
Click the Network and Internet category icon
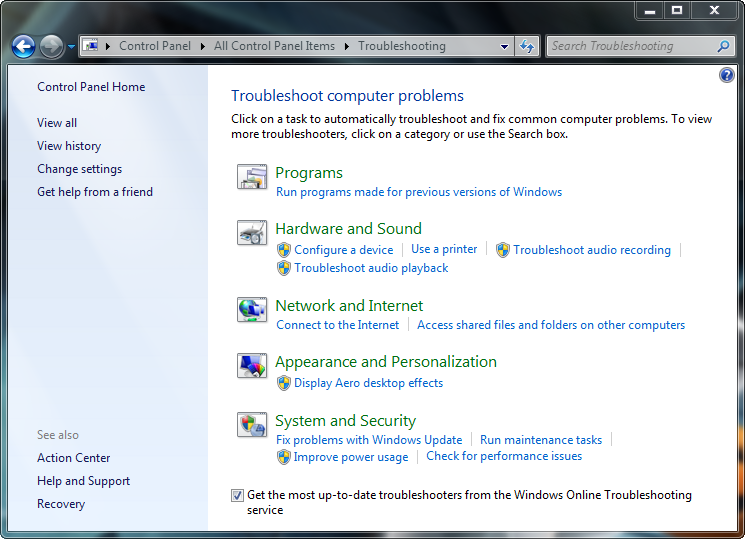pos(252,309)
